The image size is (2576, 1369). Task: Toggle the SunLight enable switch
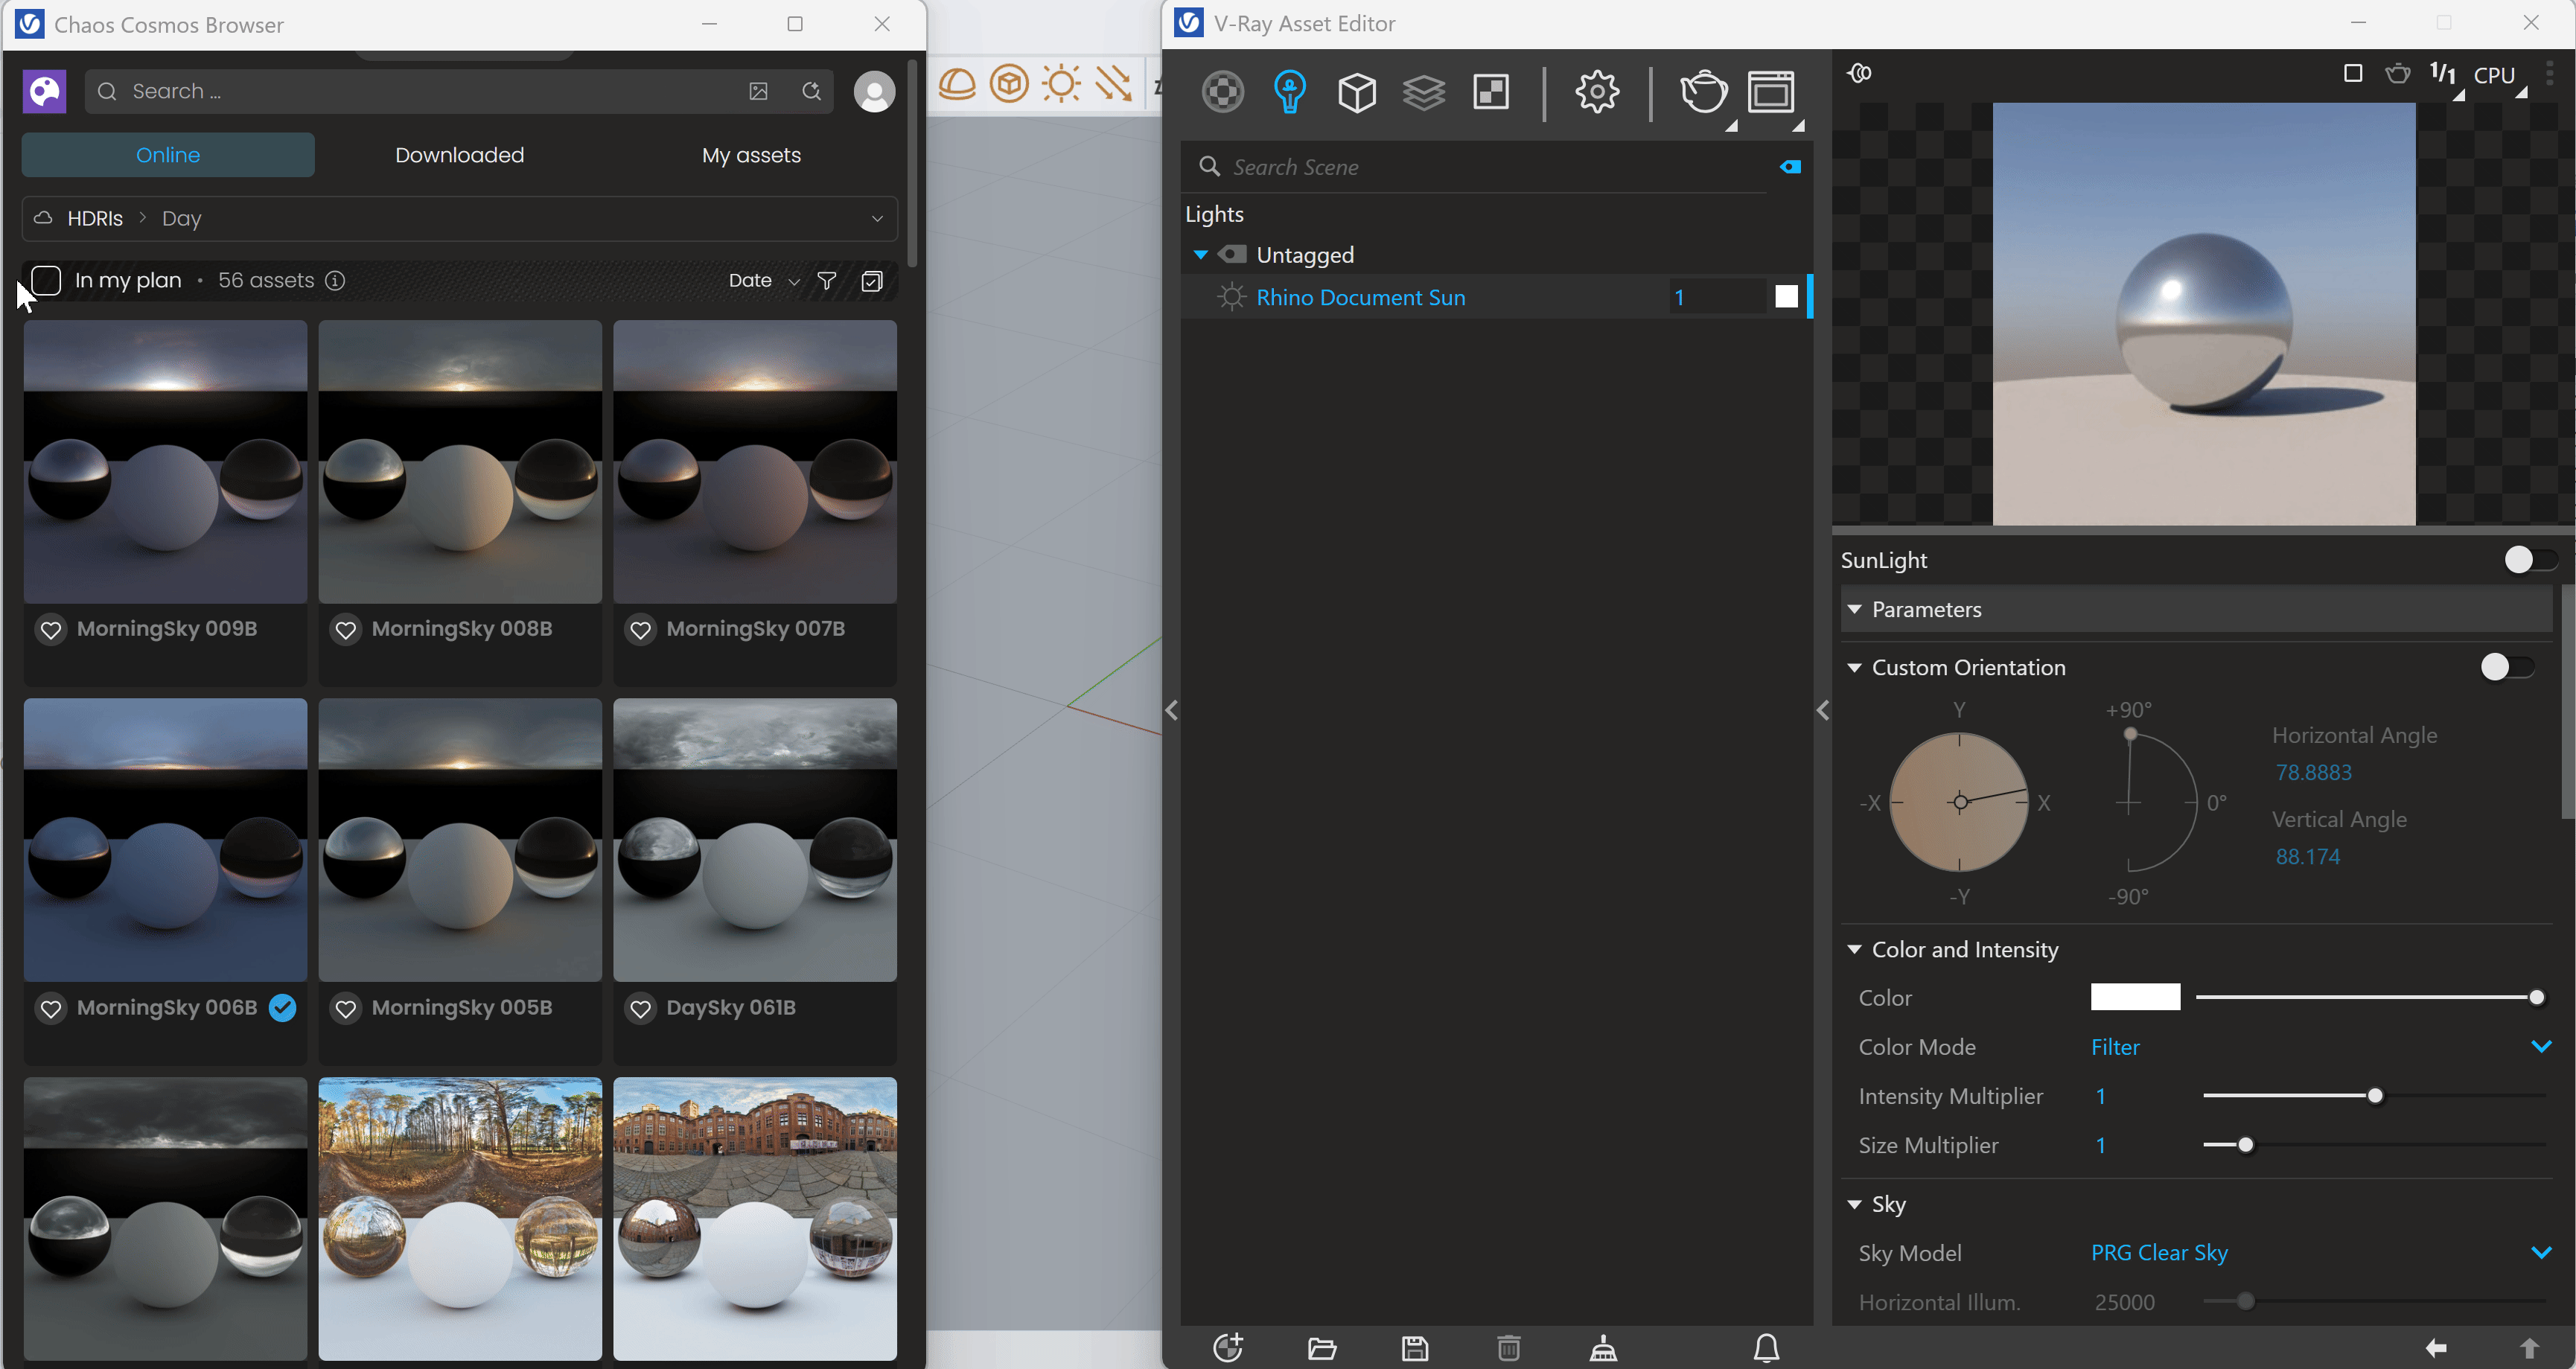pyautogui.click(x=2530, y=559)
